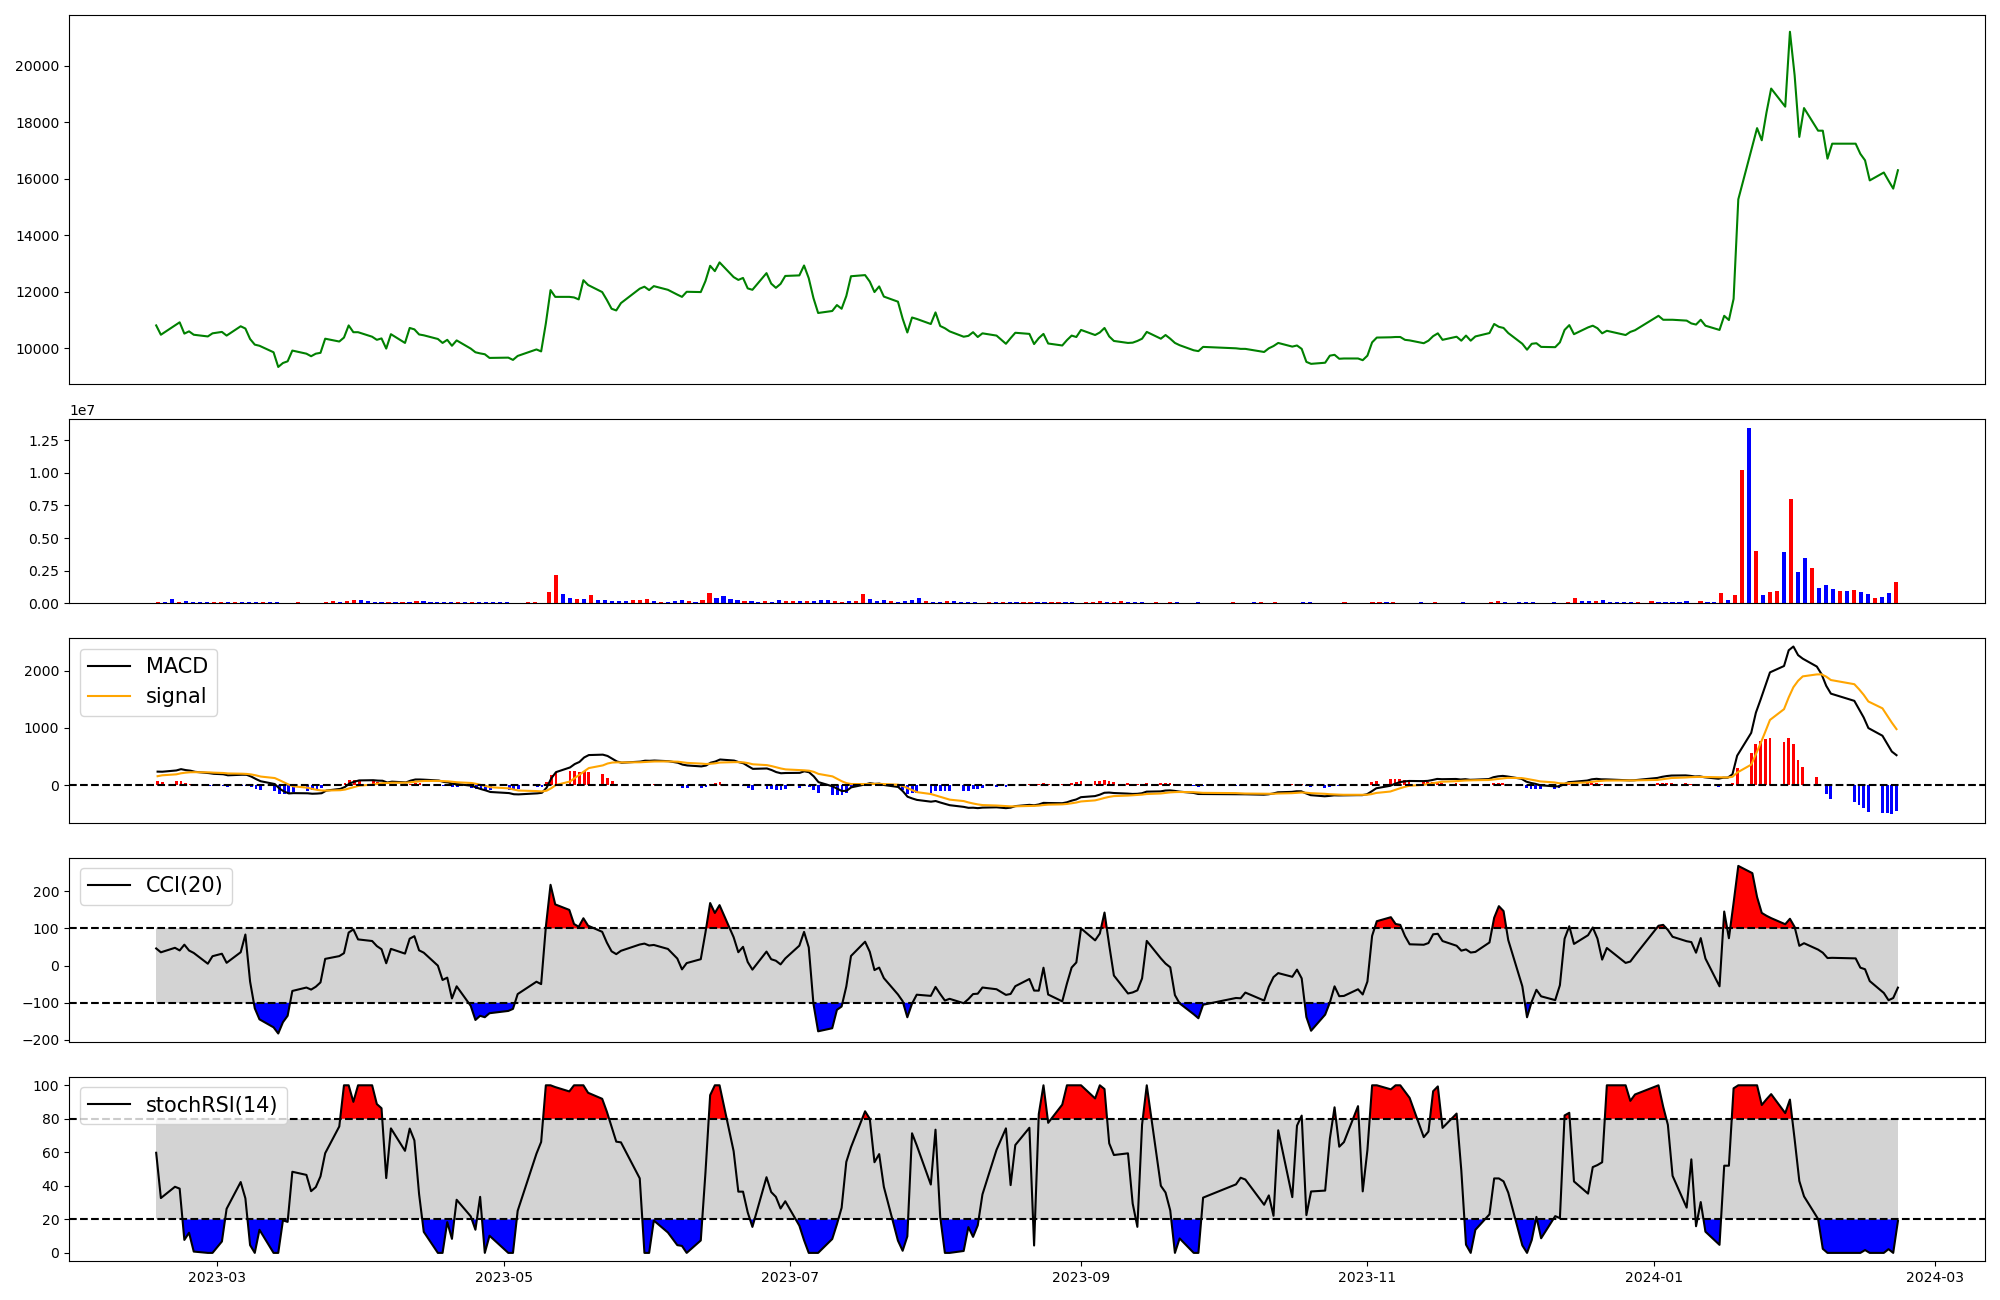Image resolution: width=2000 pixels, height=1300 pixels.
Task: Click the 20000 price axis label
Action: click(37, 67)
